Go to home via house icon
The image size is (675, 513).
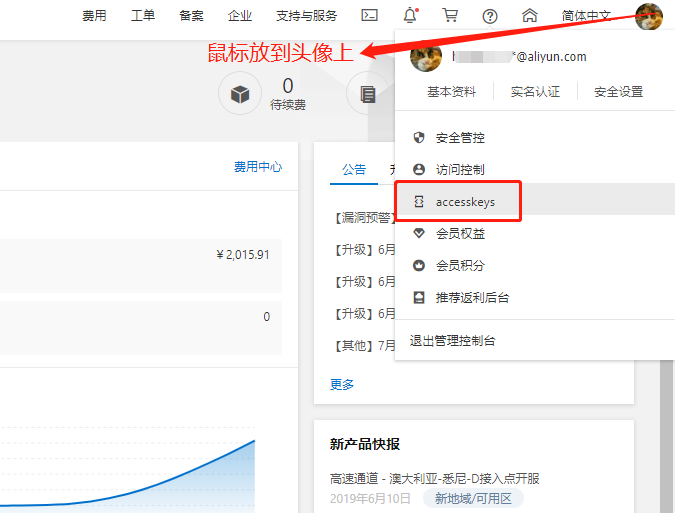tap(530, 15)
